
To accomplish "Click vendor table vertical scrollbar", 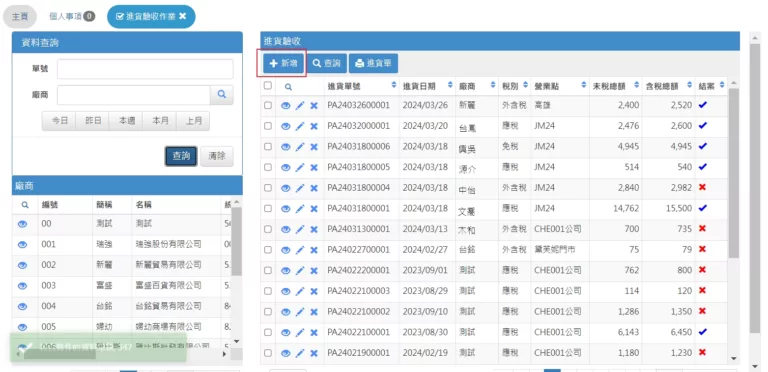I will [236, 242].
